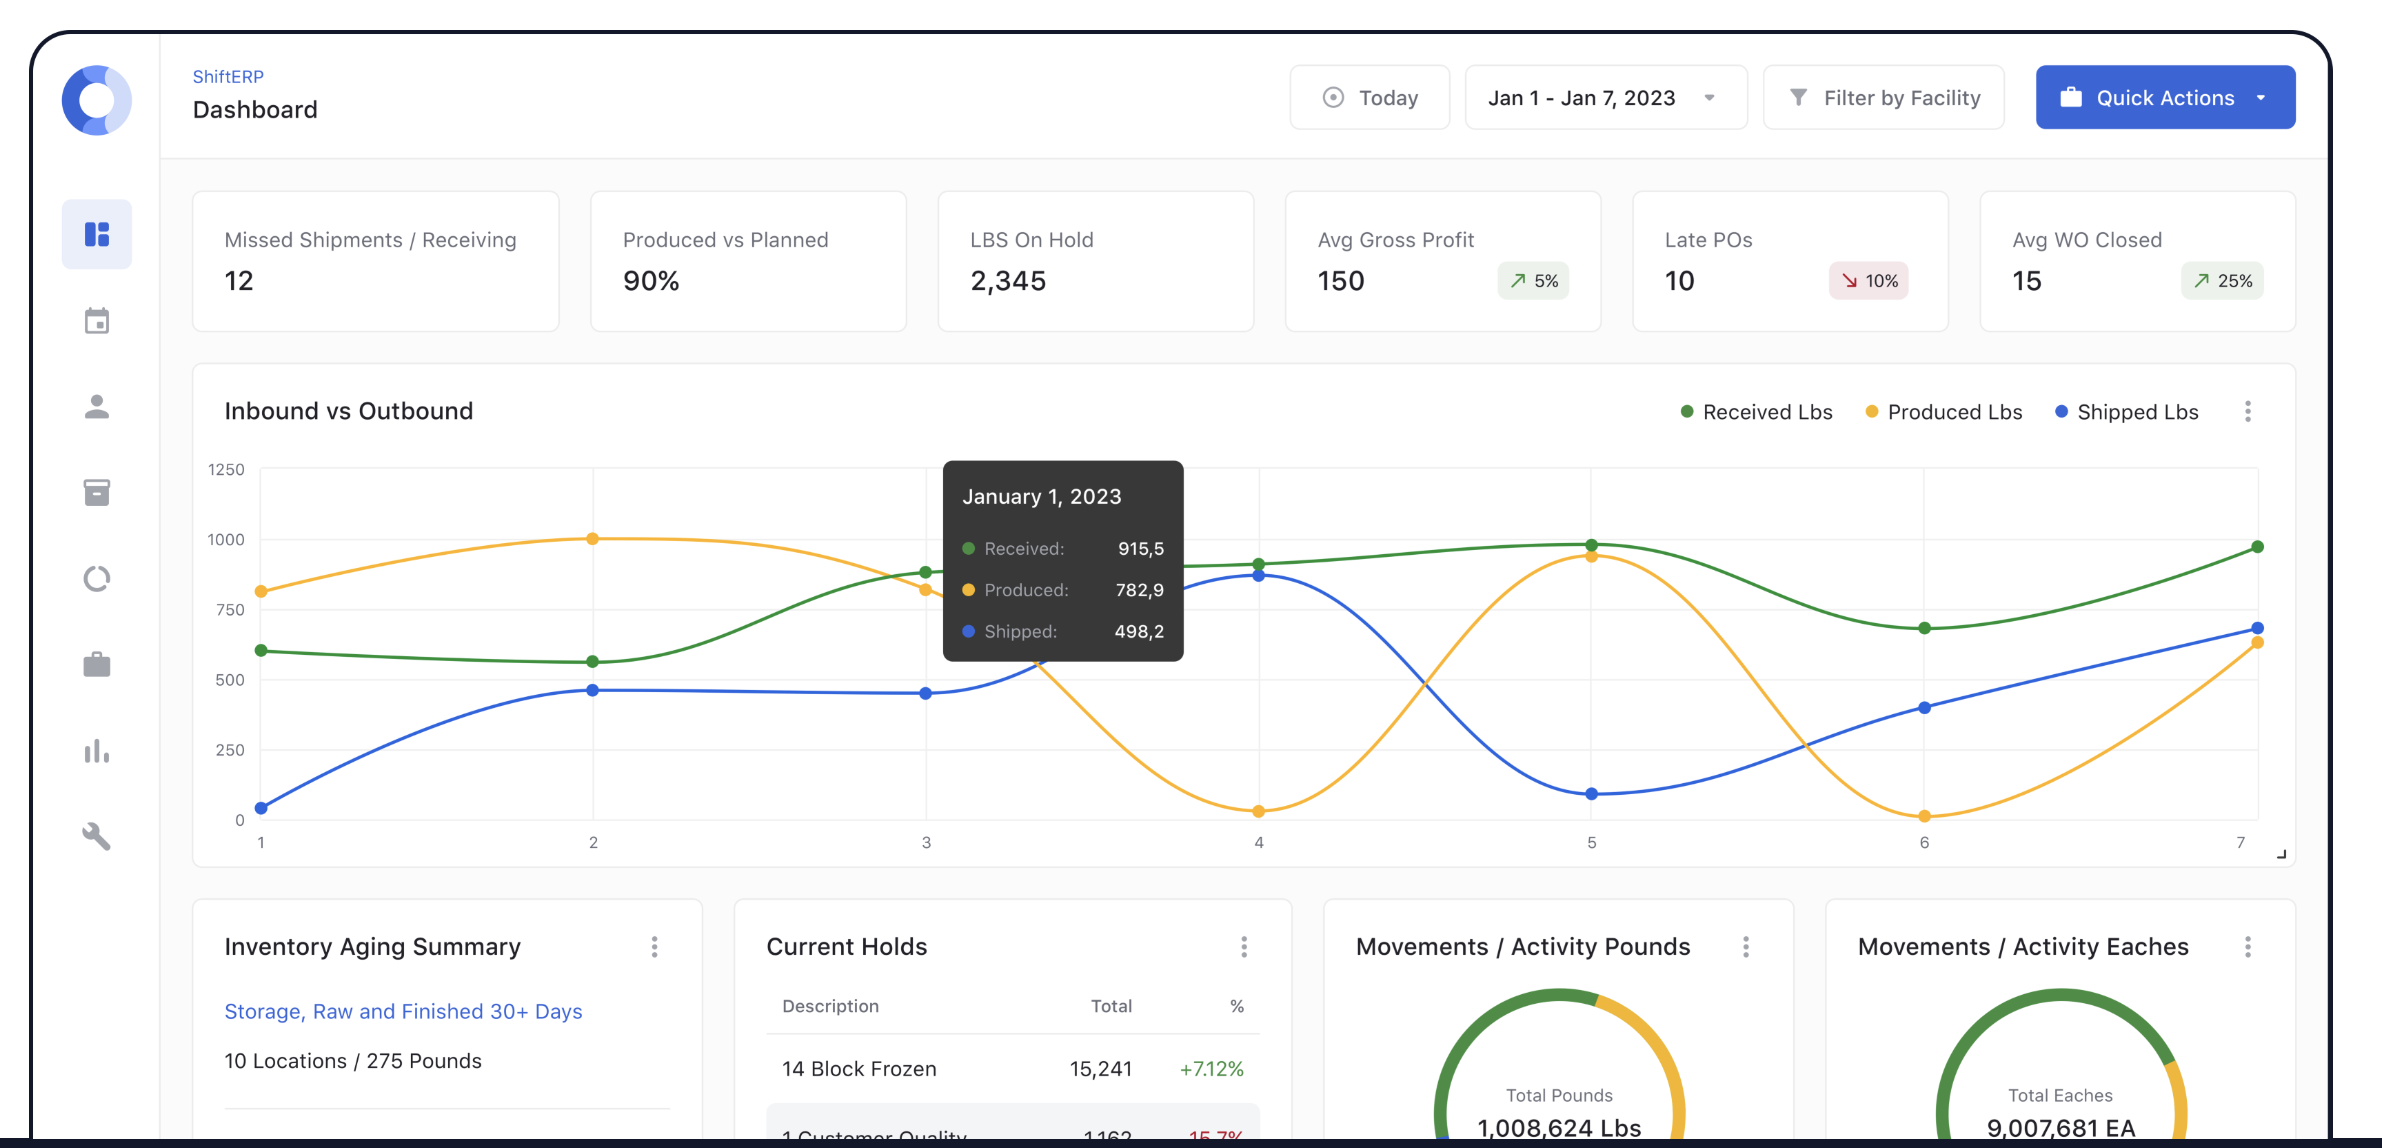Image resolution: width=2382 pixels, height=1148 pixels.
Task: Open the dashboard grid icon in sidebar
Action: click(x=97, y=234)
